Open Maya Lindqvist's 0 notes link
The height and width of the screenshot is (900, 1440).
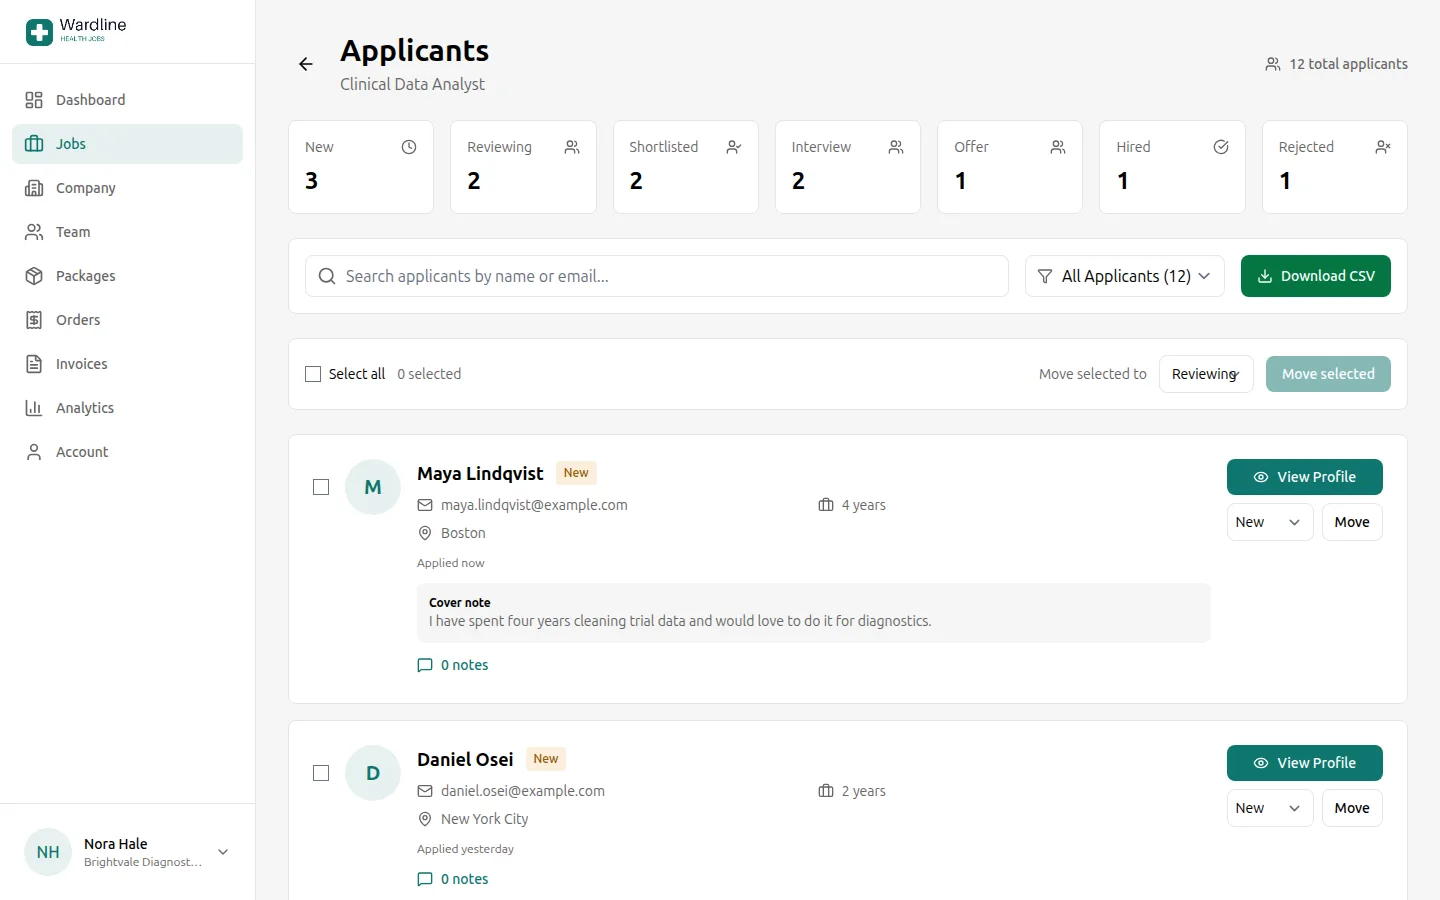coord(453,665)
